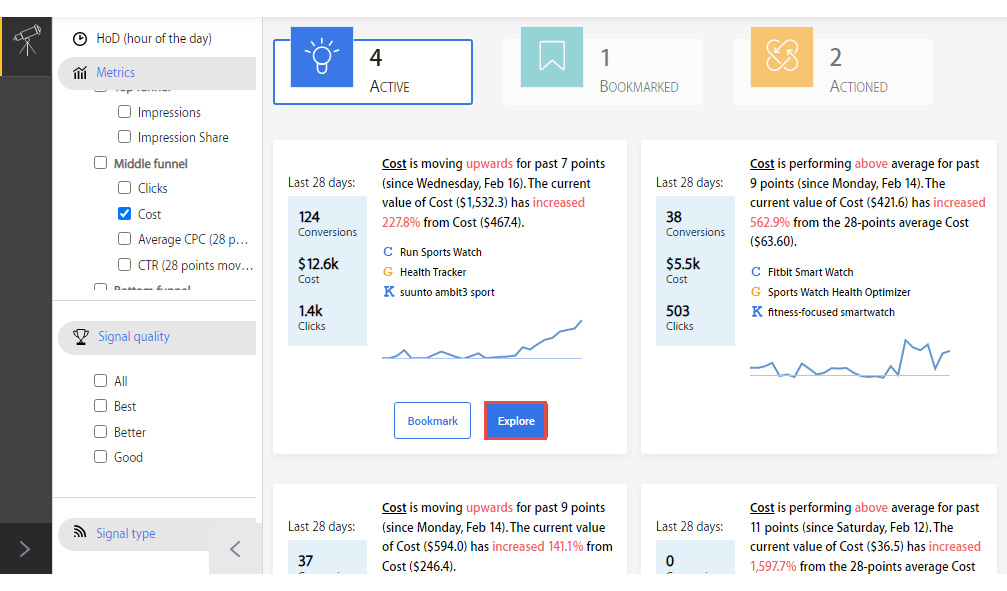Click ad group icon beside Sports Watch Health Optimizer
The image size is (1007, 591).
[x=756, y=292]
